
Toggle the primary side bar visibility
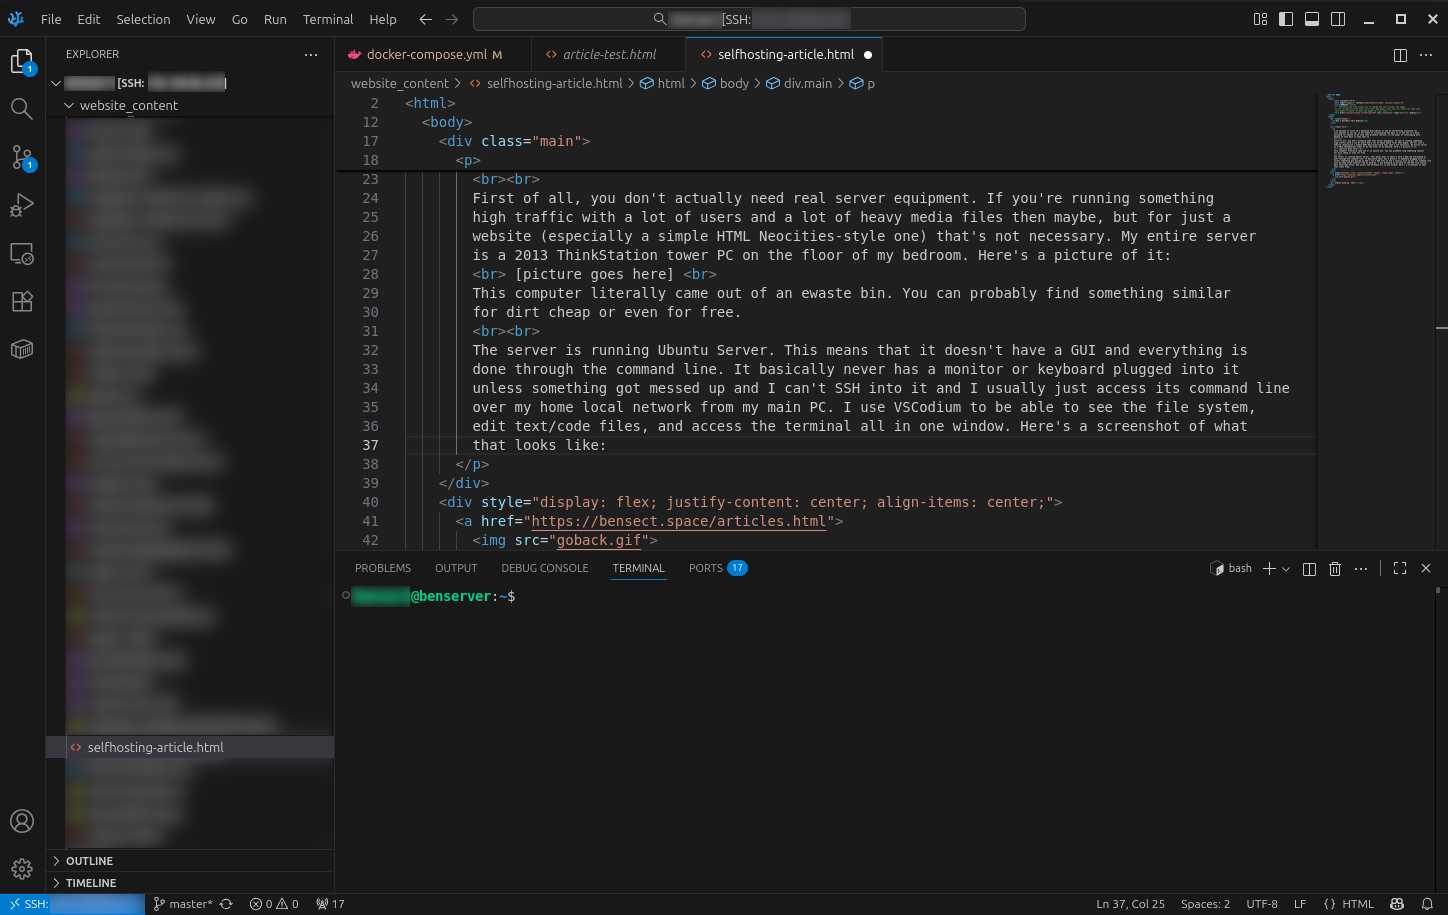[1286, 19]
